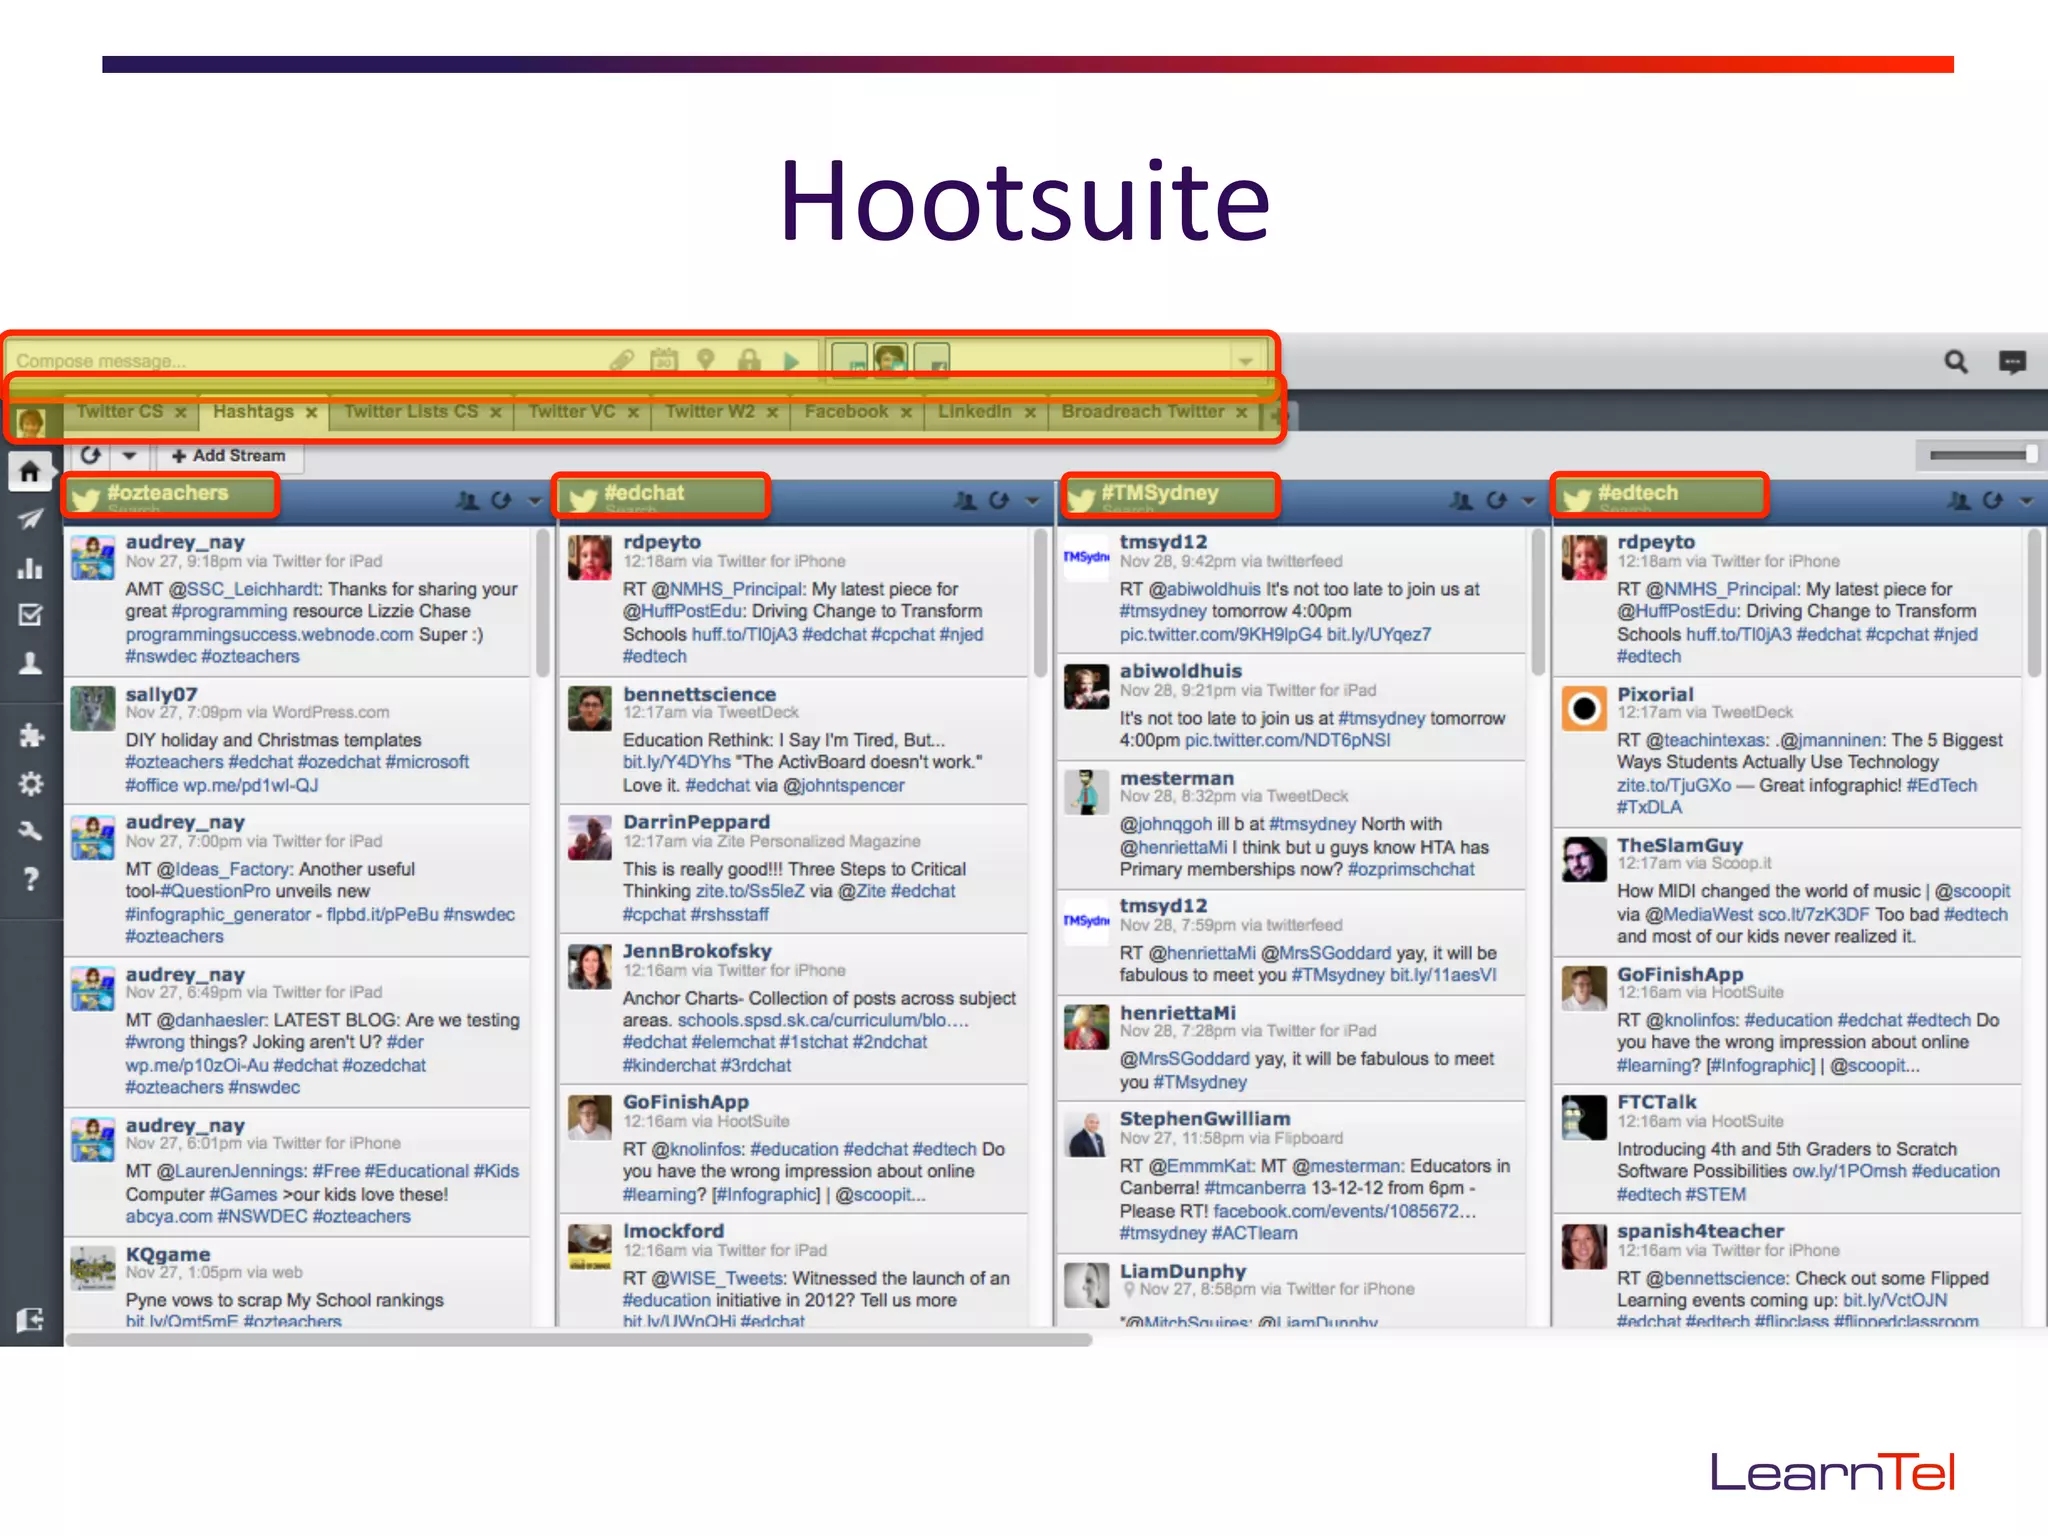Switch to the Twitter CS tab
Image resolution: width=2048 pixels, height=1536 pixels.
click(119, 411)
